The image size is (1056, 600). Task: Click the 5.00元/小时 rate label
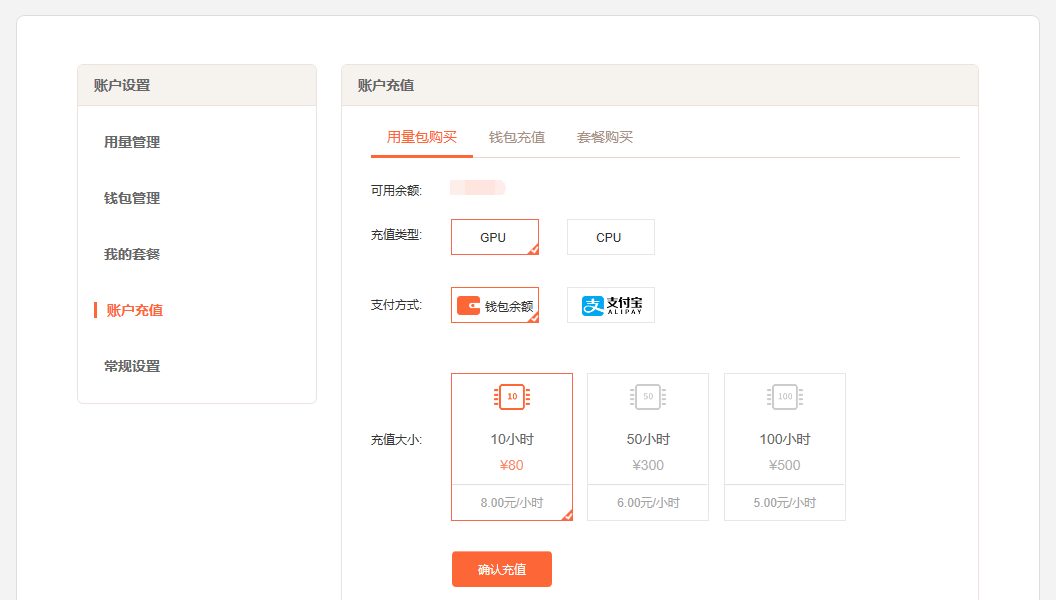(x=785, y=503)
